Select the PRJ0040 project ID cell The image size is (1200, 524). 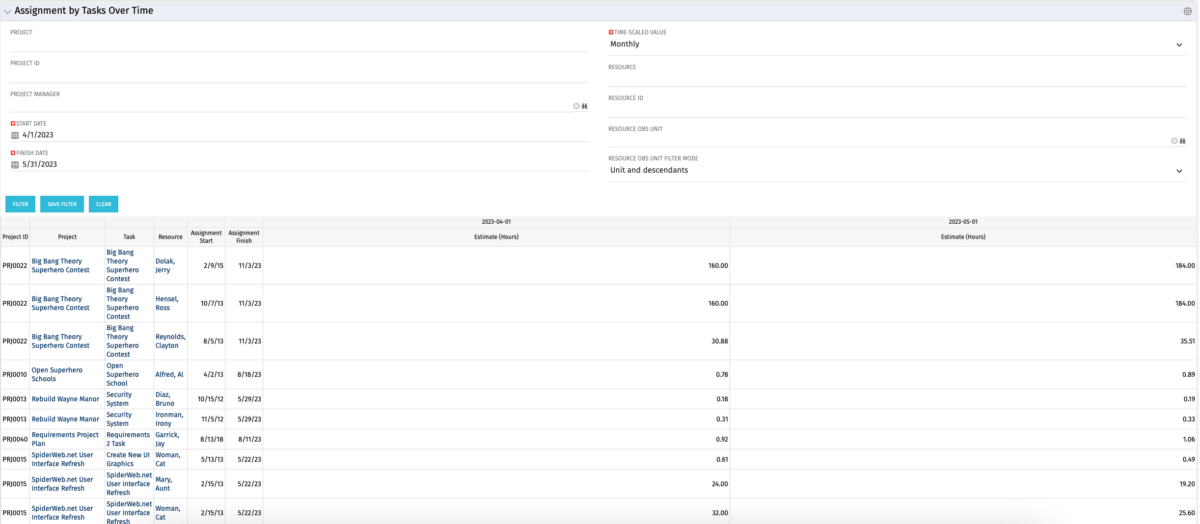(x=15, y=439)
